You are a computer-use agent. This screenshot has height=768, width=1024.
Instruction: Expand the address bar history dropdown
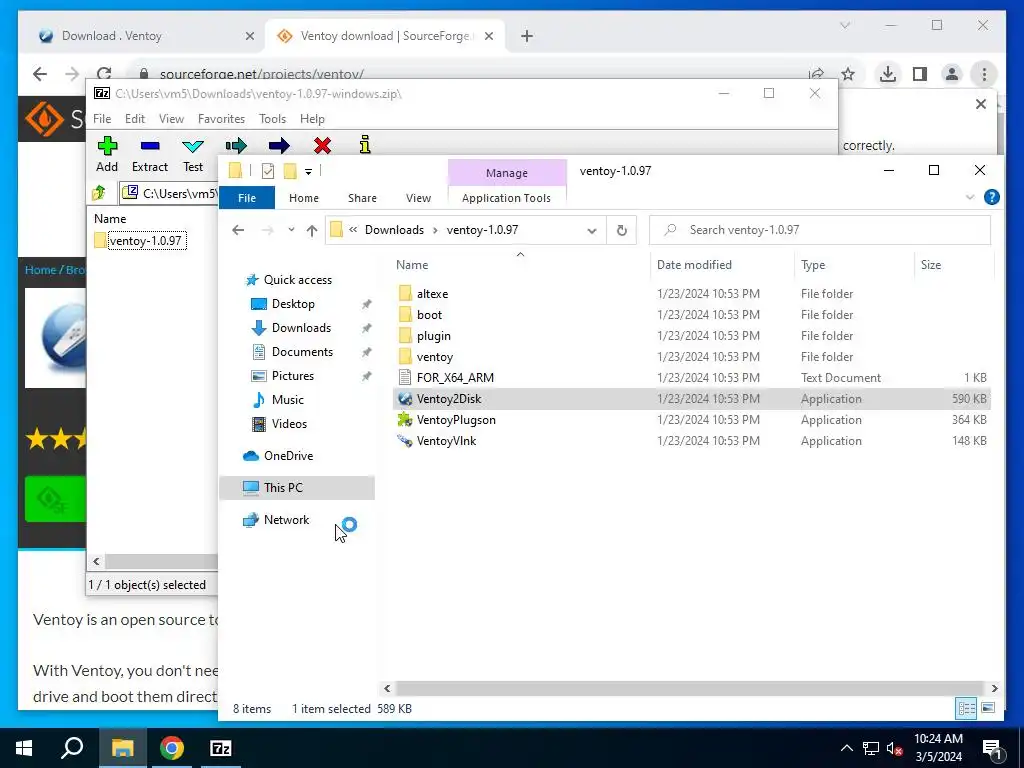[592, 231]
